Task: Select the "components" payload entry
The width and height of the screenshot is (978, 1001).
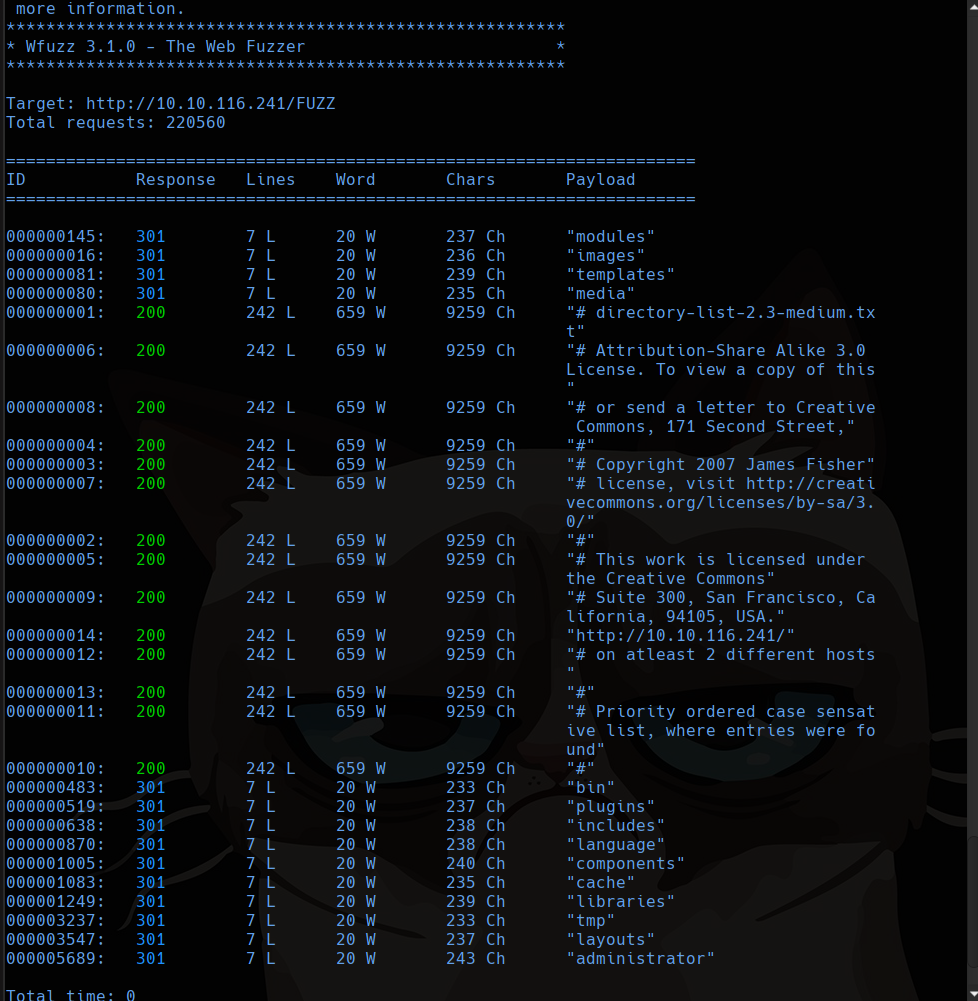Action: pos(625,863)
